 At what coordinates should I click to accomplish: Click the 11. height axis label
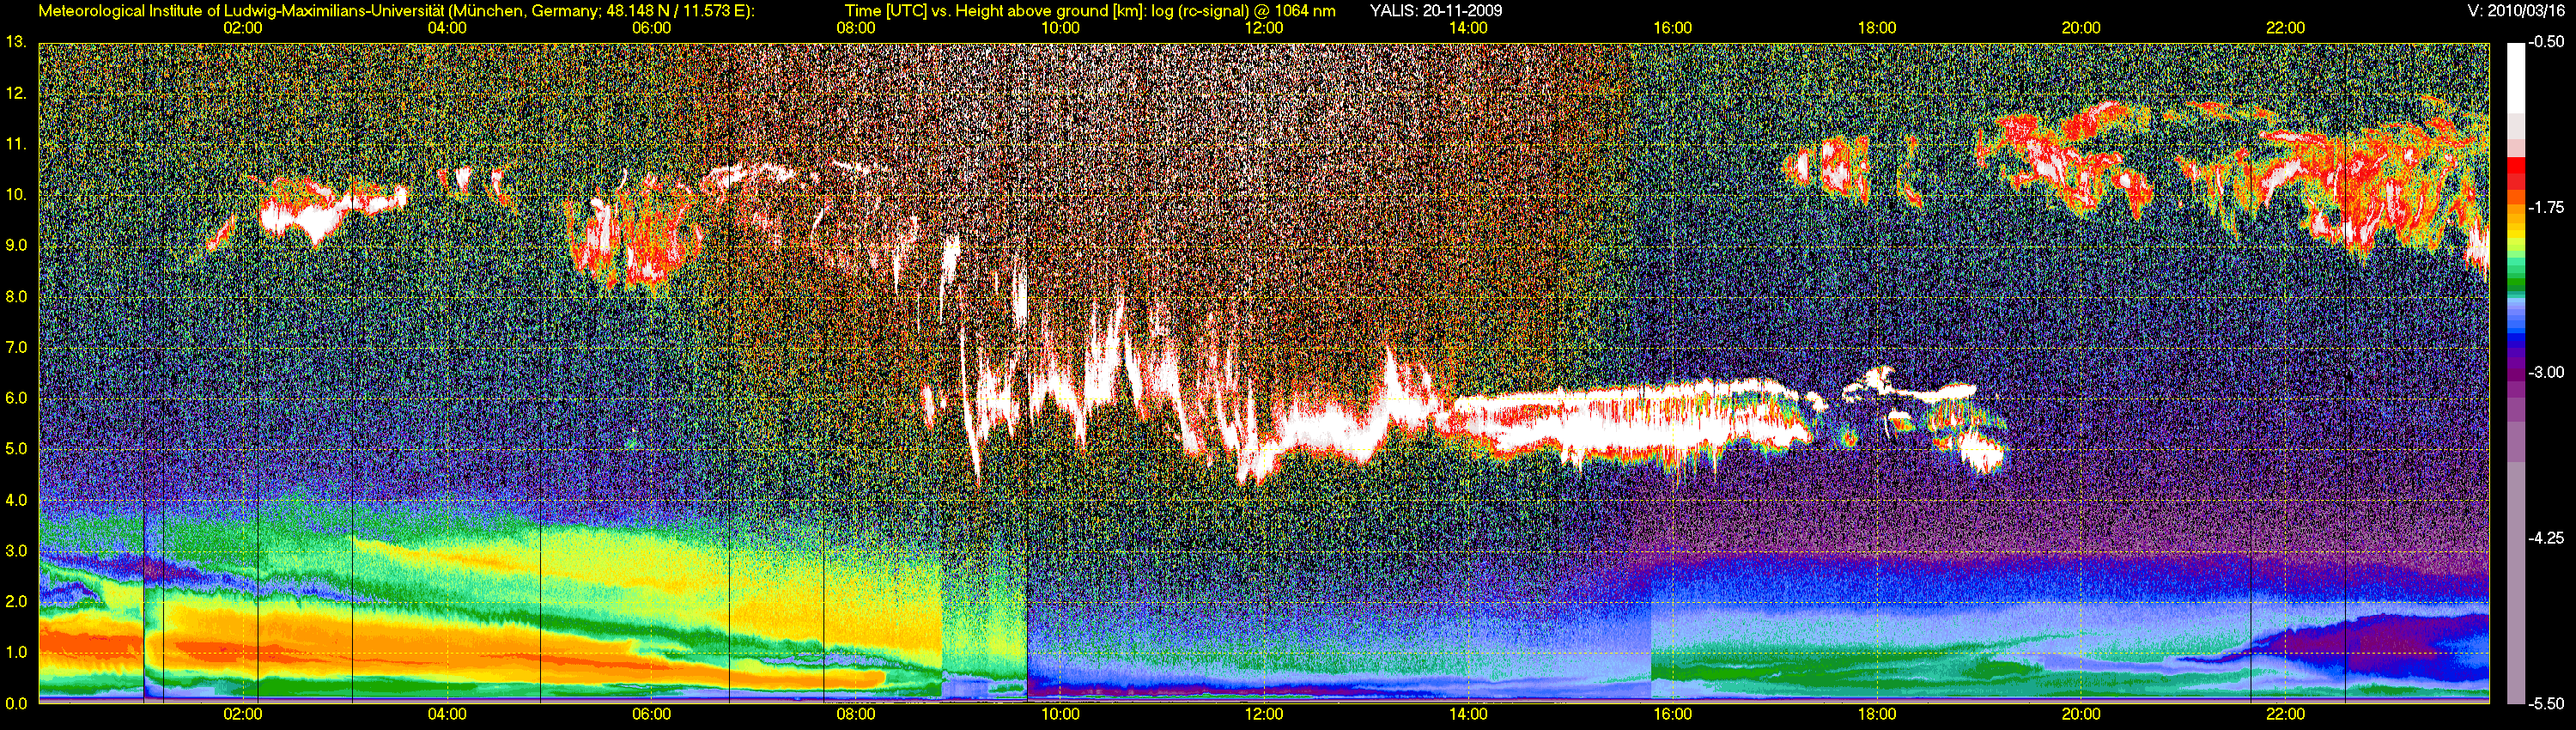15,144
